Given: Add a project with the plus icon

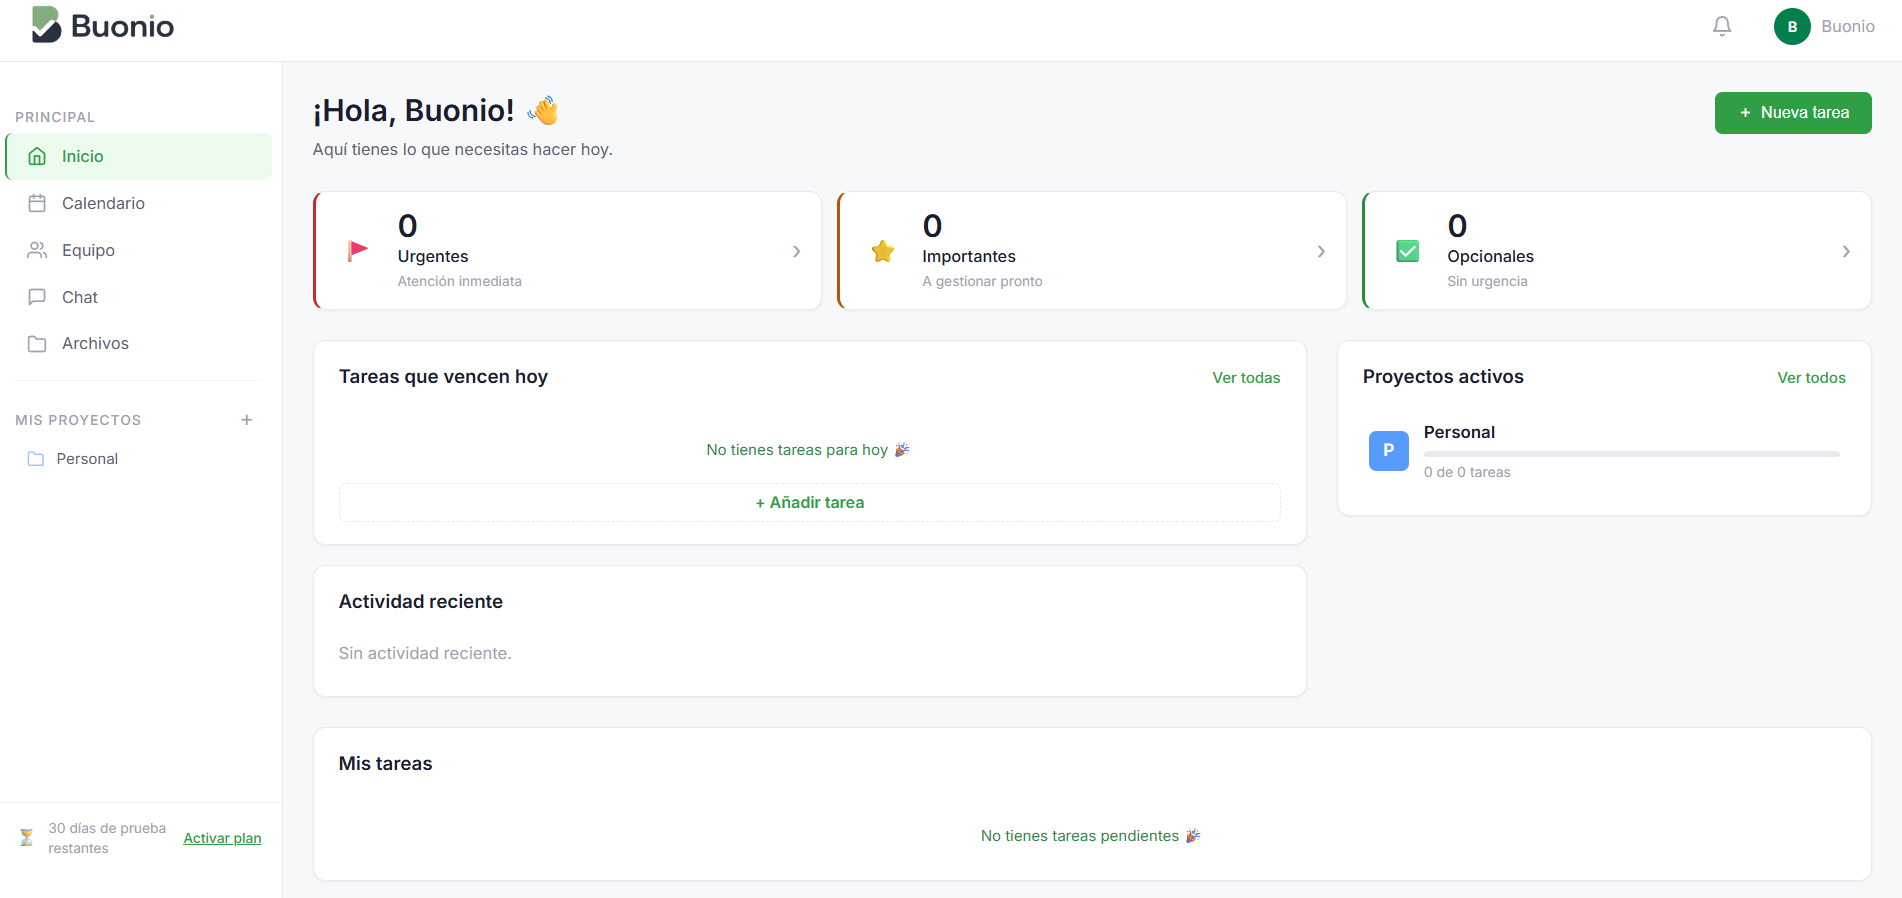Looking at the screenshot, I should pyautogui.click(x=247, y=420).
